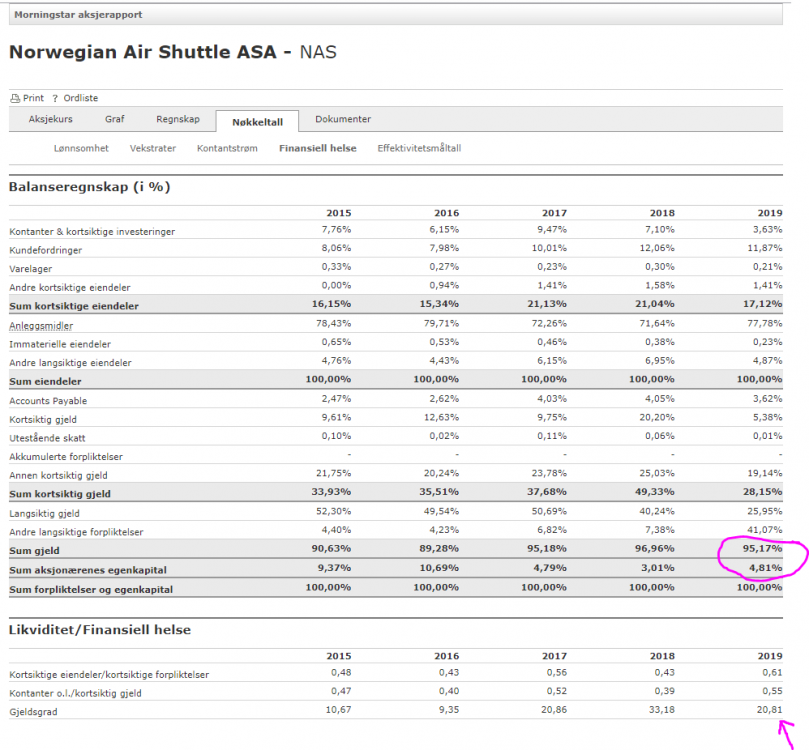Click the 52,30% Langsiktig gjeld value

point(334,511)
